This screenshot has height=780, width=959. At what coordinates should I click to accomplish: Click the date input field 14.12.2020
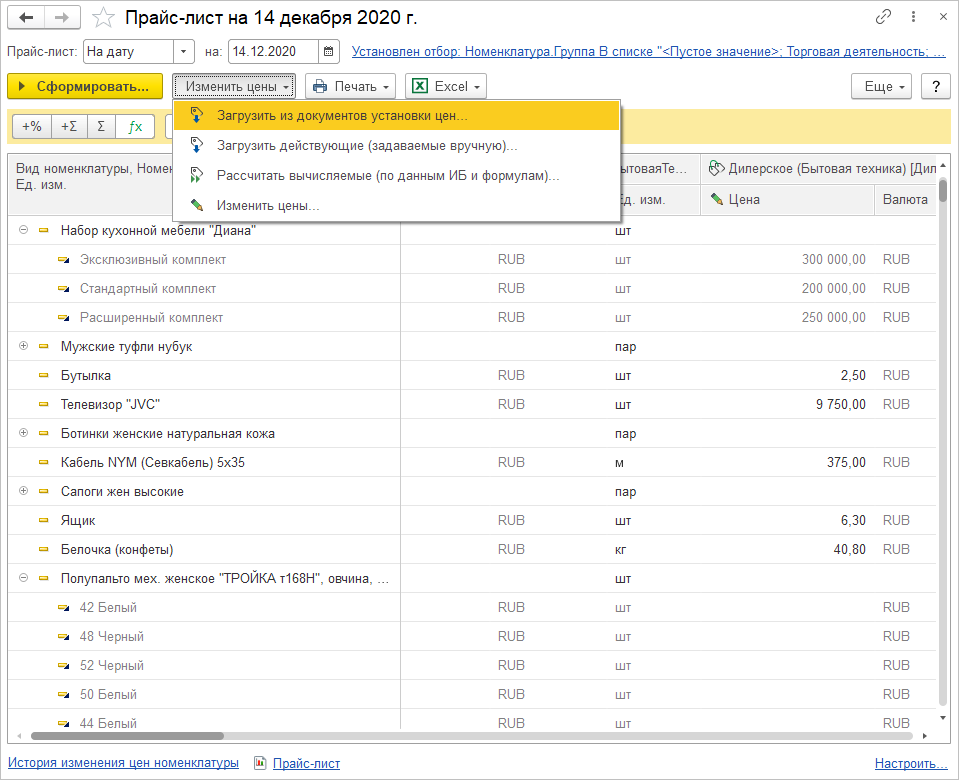pos(272,51)
